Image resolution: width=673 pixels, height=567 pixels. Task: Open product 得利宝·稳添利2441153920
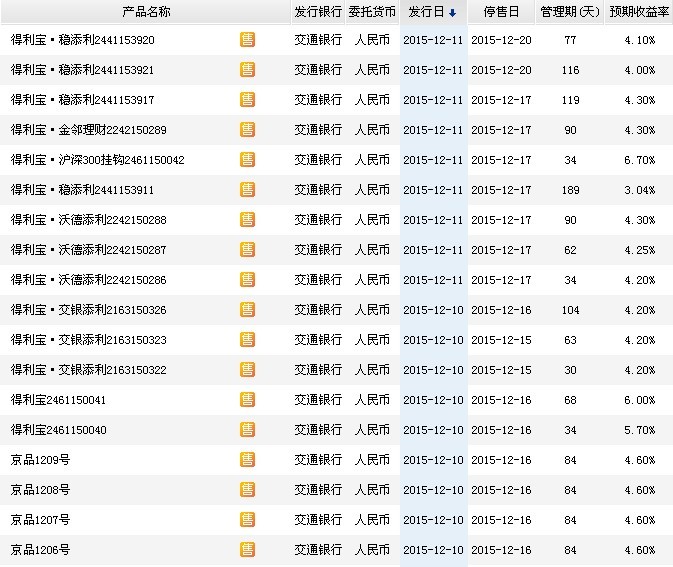pyautogui.click(x=83, y=40)
